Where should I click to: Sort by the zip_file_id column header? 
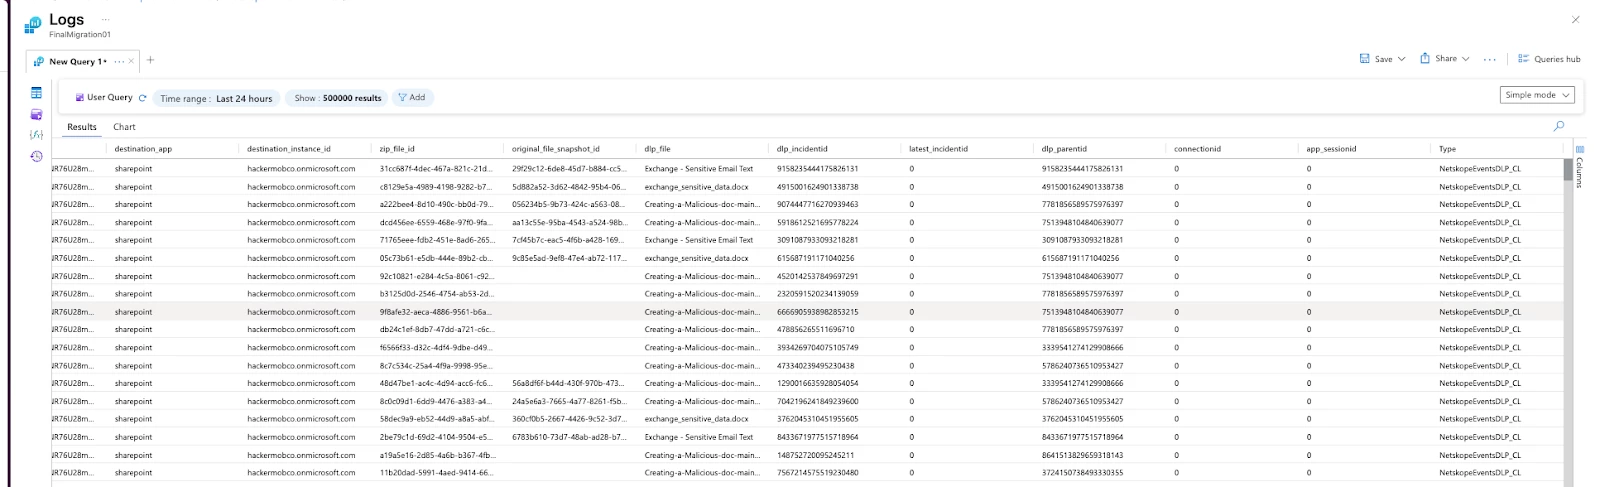pos(396,149)
